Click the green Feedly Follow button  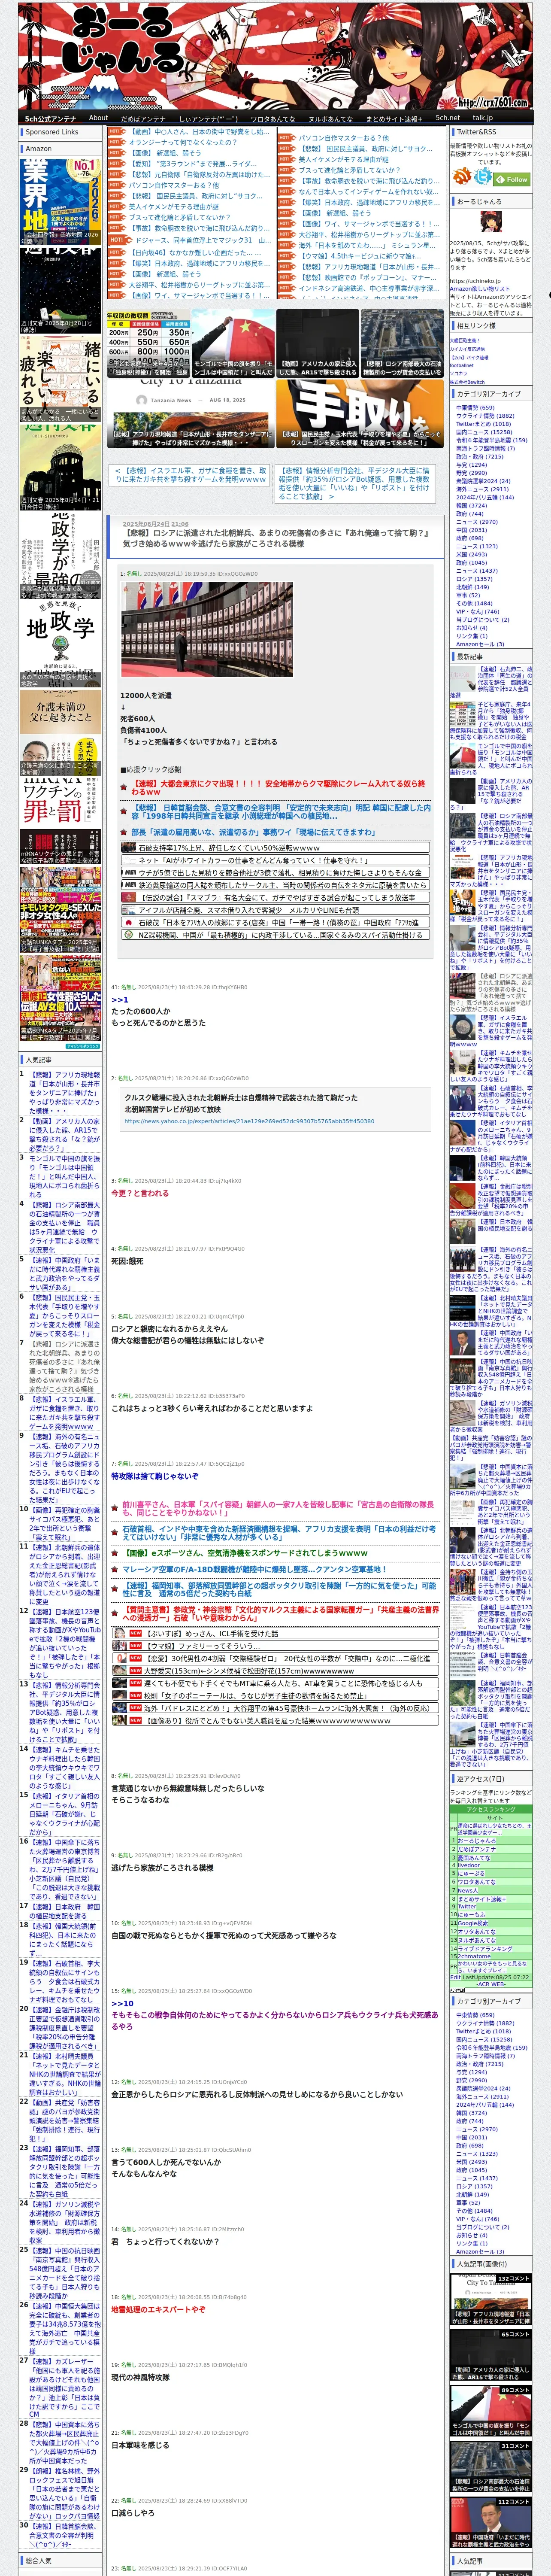click(512, 179)
